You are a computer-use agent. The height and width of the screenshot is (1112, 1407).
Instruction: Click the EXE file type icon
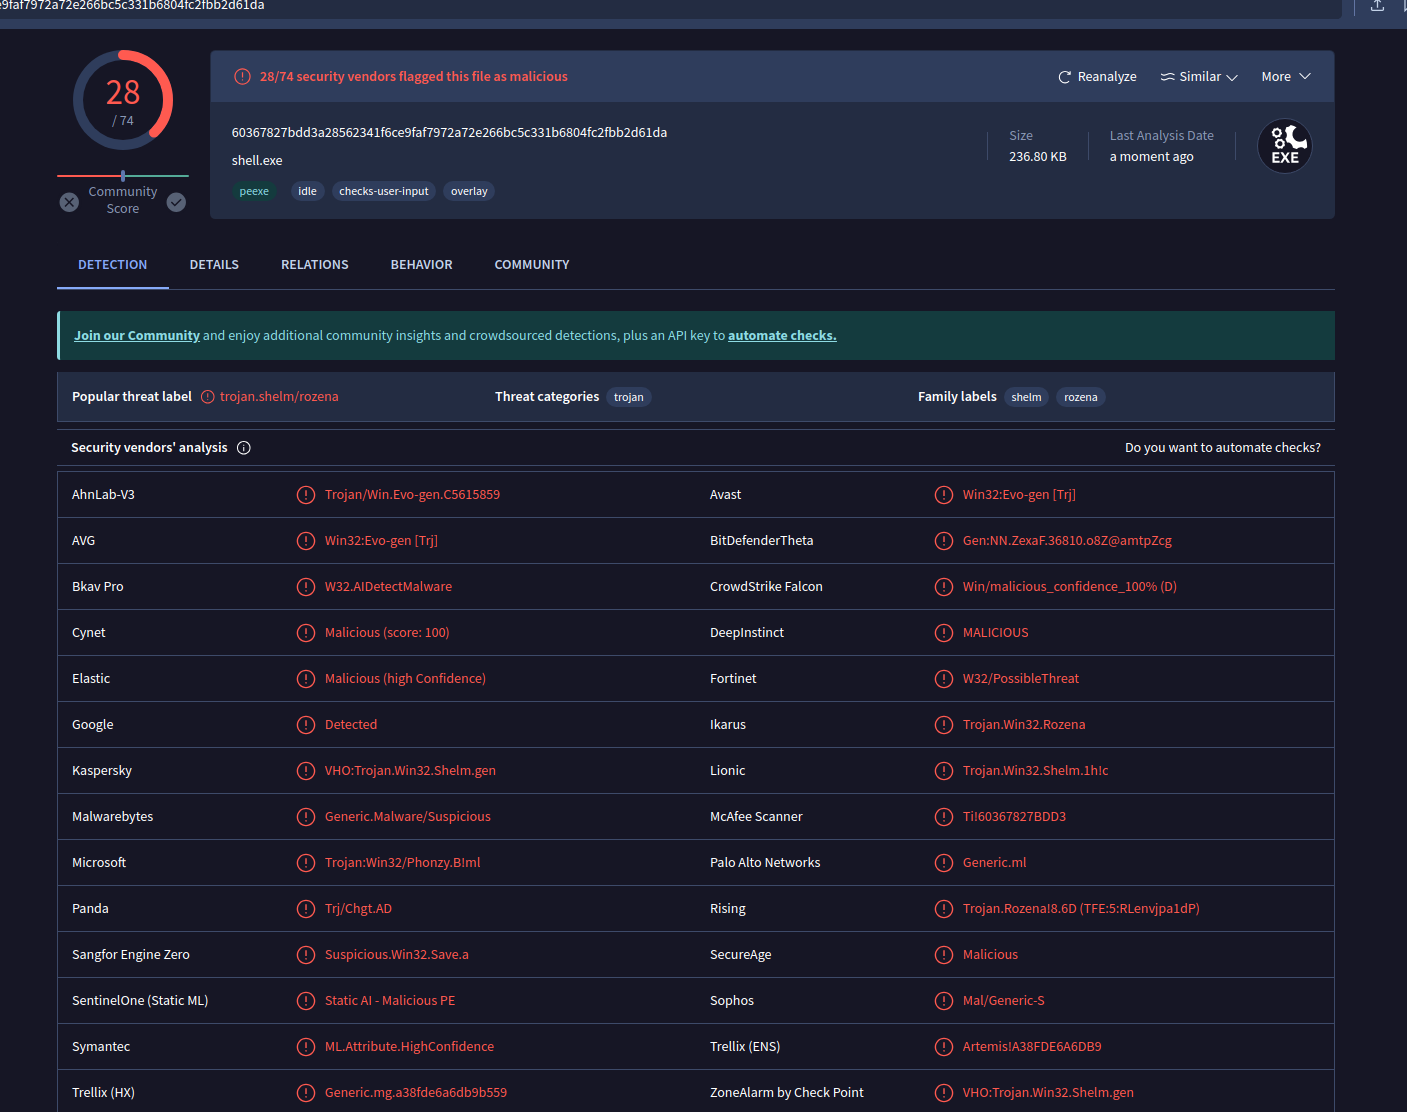point(1284,146)
